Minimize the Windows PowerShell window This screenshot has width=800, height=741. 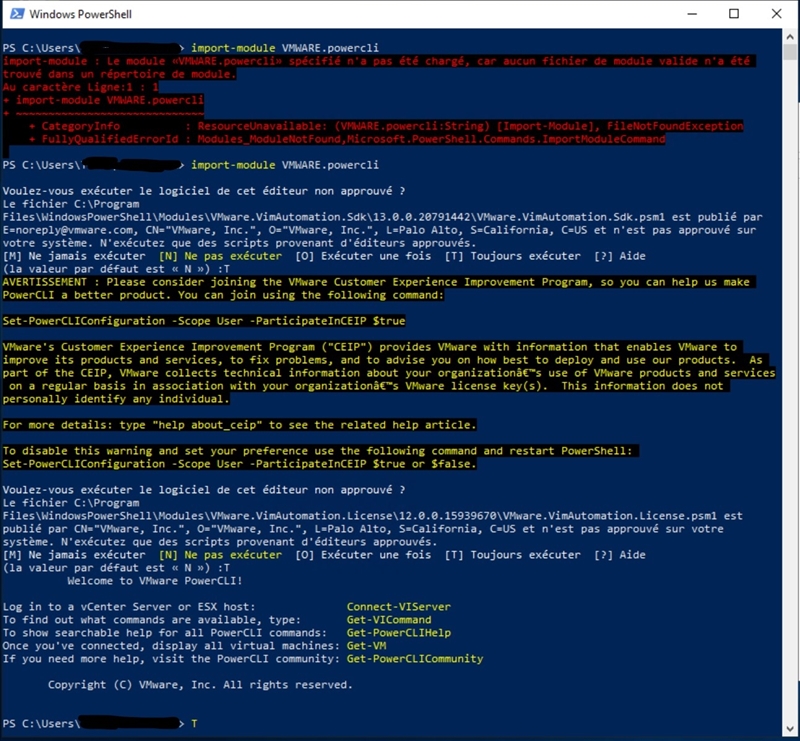pyautogui.click(x=692, y=14)
